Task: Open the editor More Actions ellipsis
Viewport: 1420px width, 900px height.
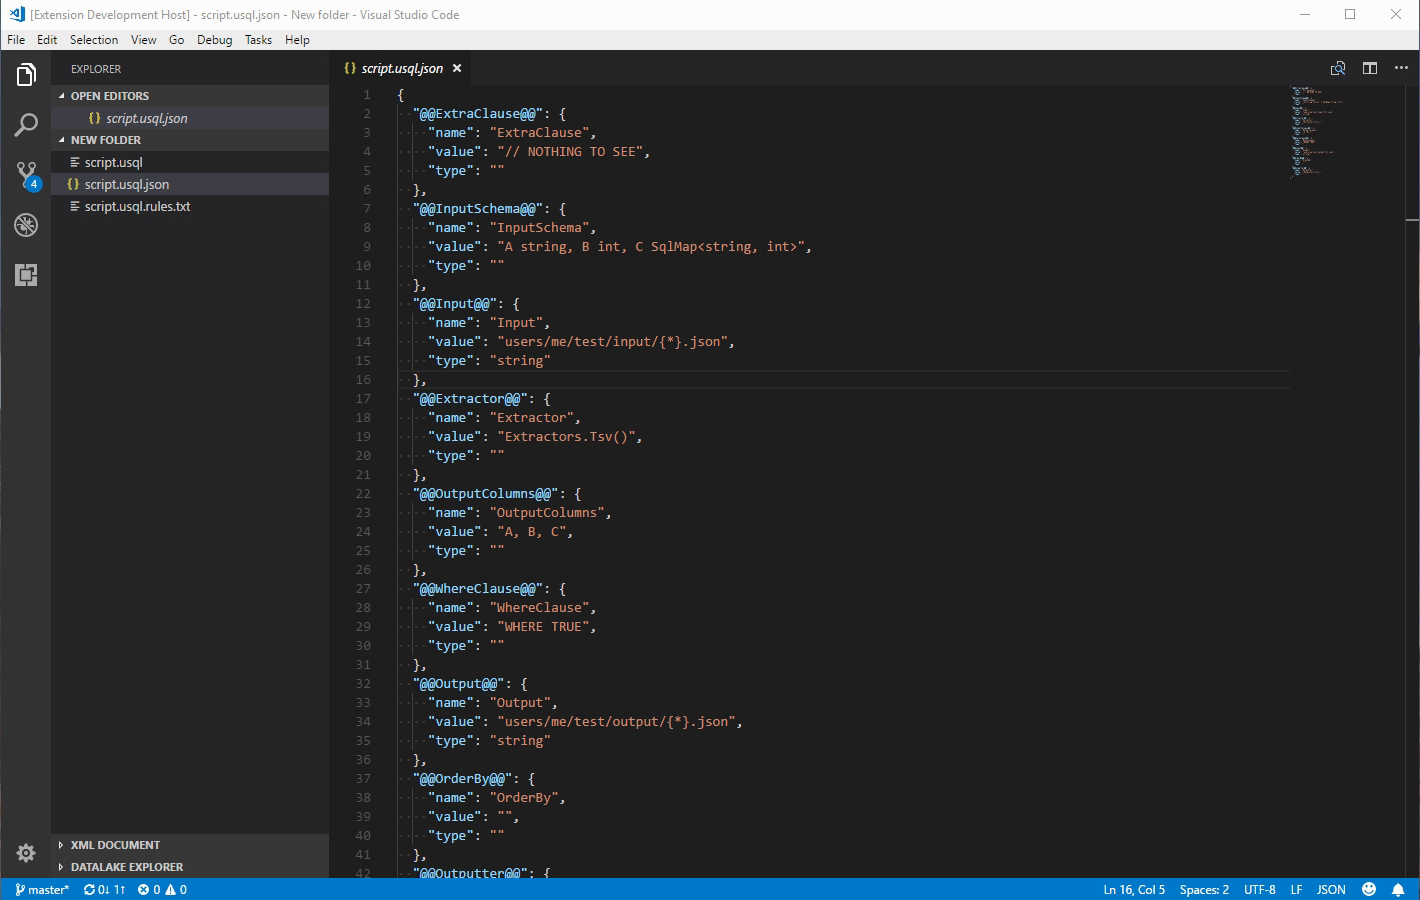Action: coord(1401,68)
